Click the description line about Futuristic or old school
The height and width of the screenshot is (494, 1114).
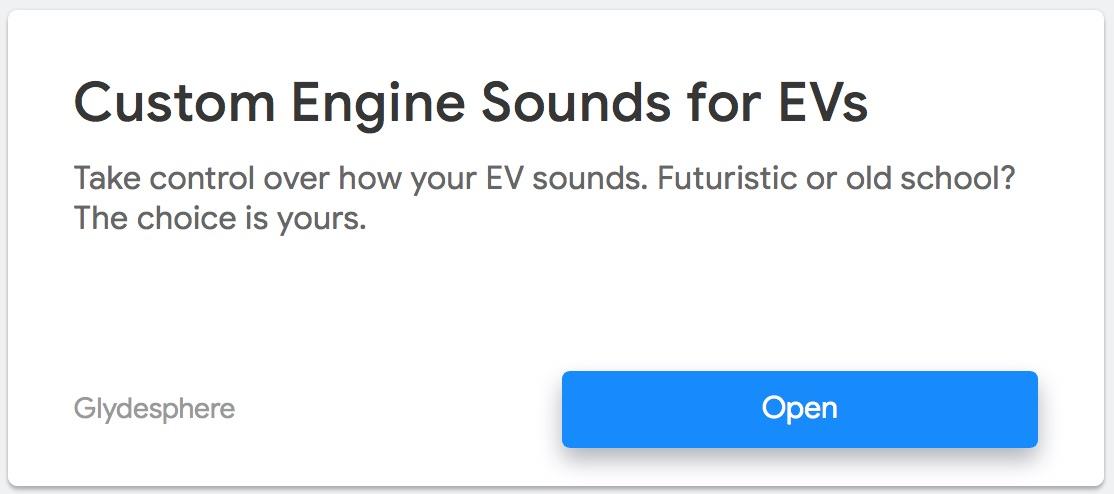pos(543,179)
